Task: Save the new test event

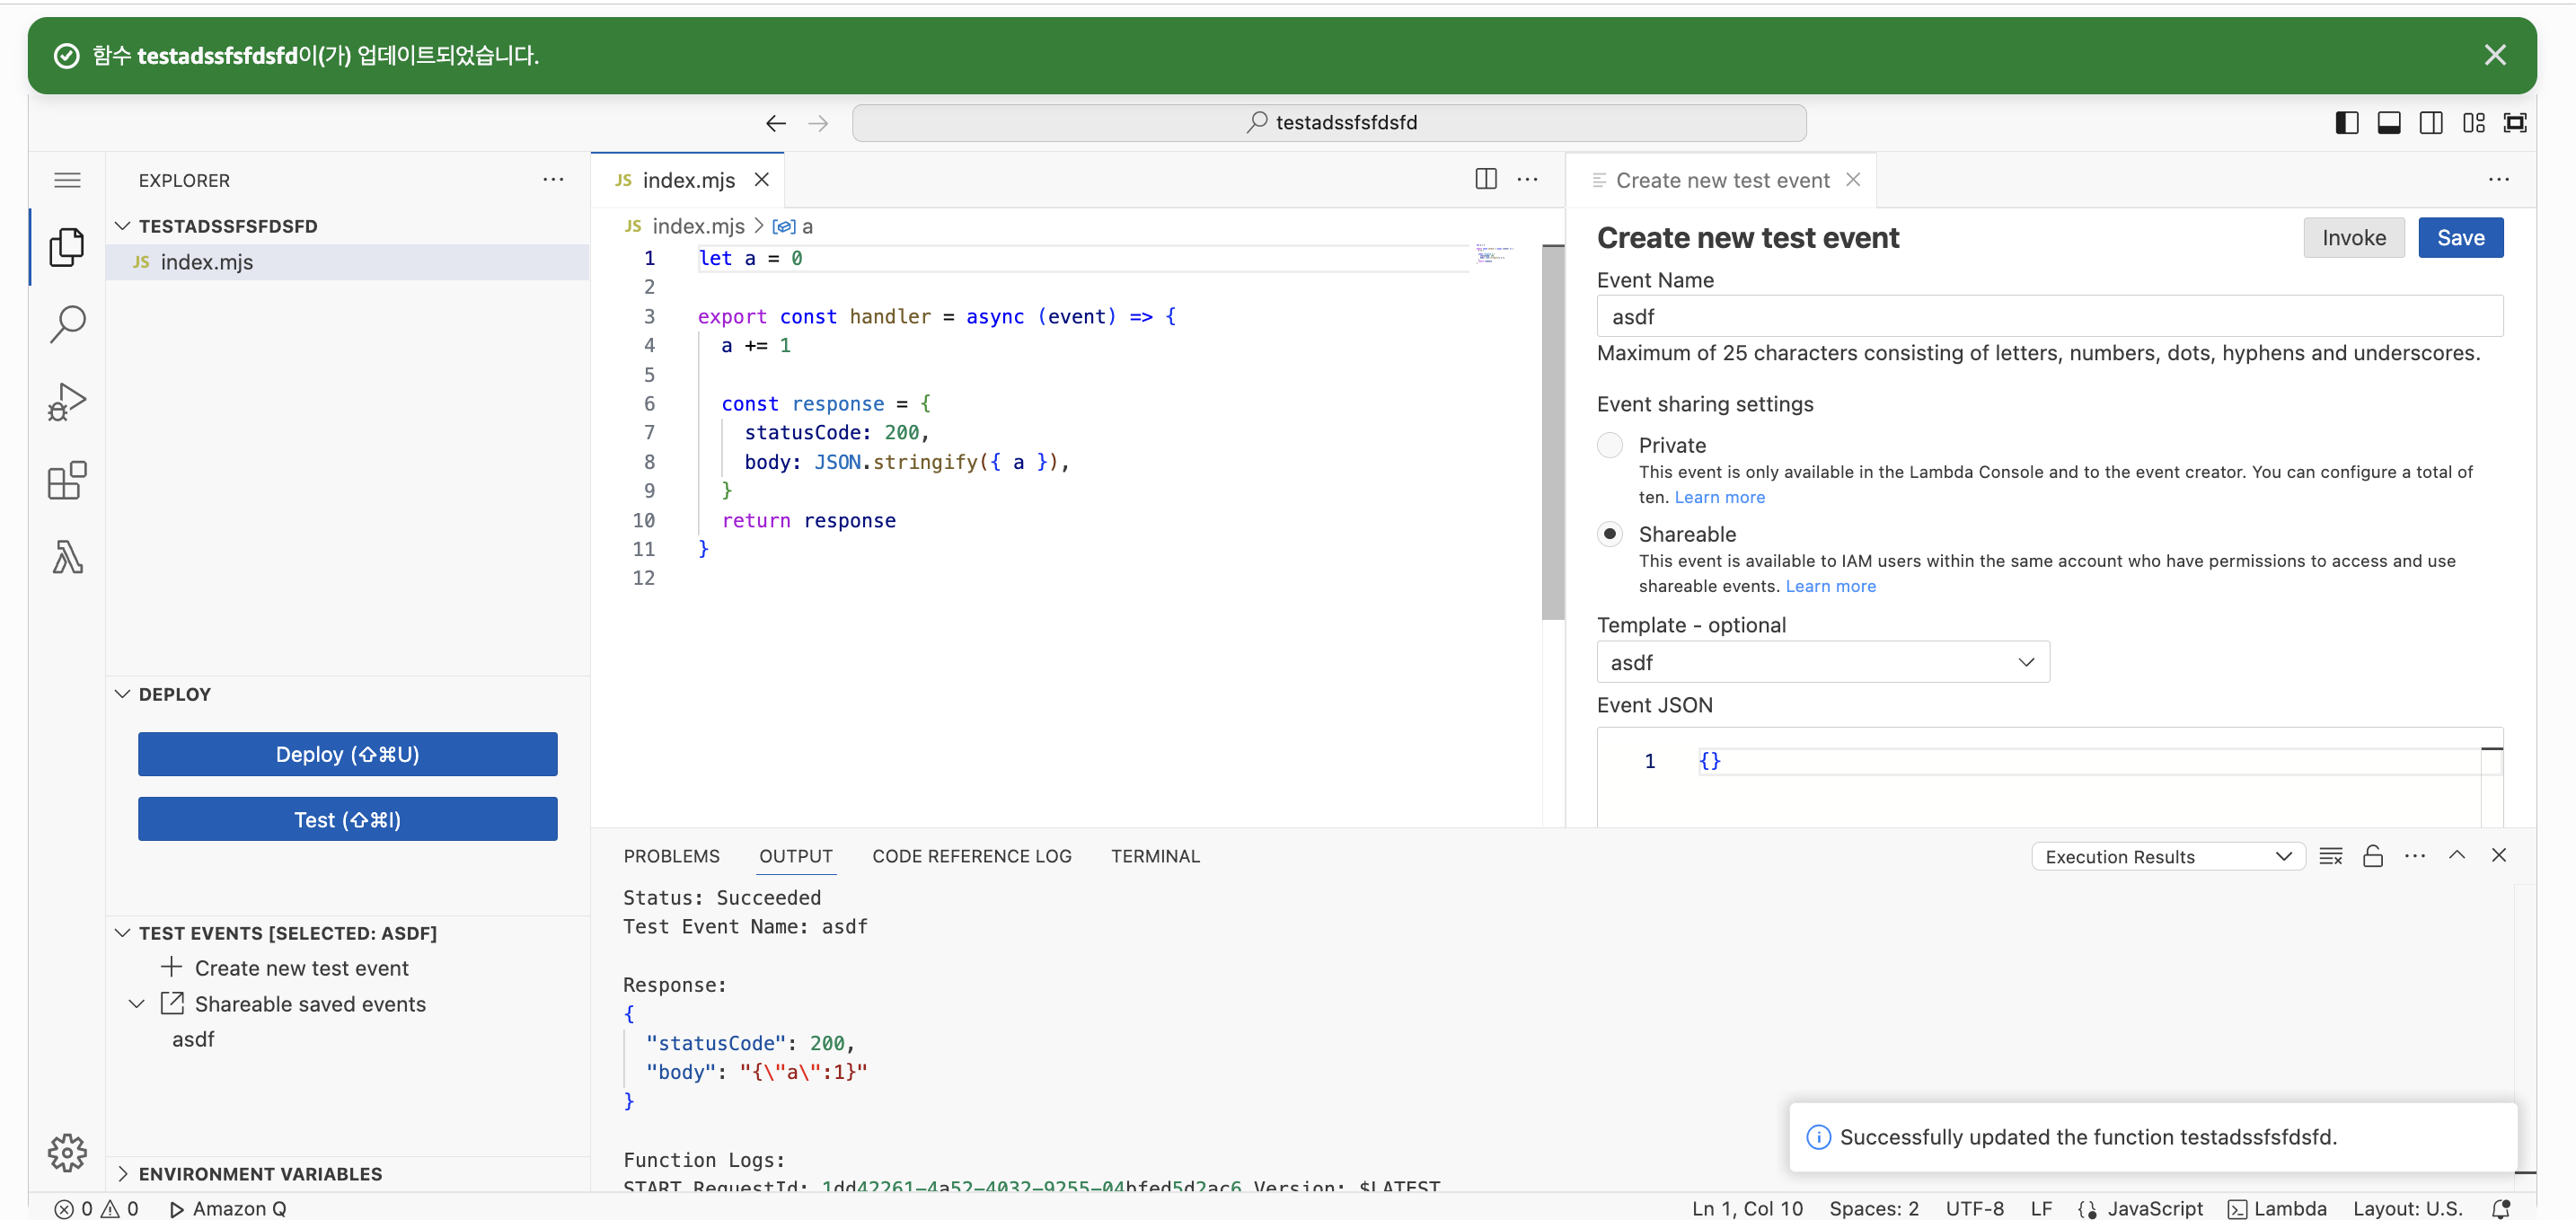Action: (2459, 237)
